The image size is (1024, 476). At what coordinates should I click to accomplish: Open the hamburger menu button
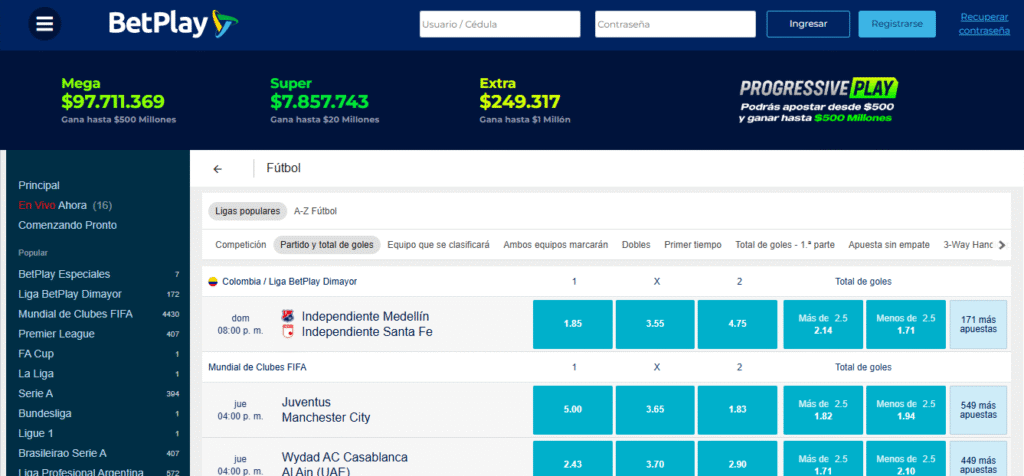point(44,24)
